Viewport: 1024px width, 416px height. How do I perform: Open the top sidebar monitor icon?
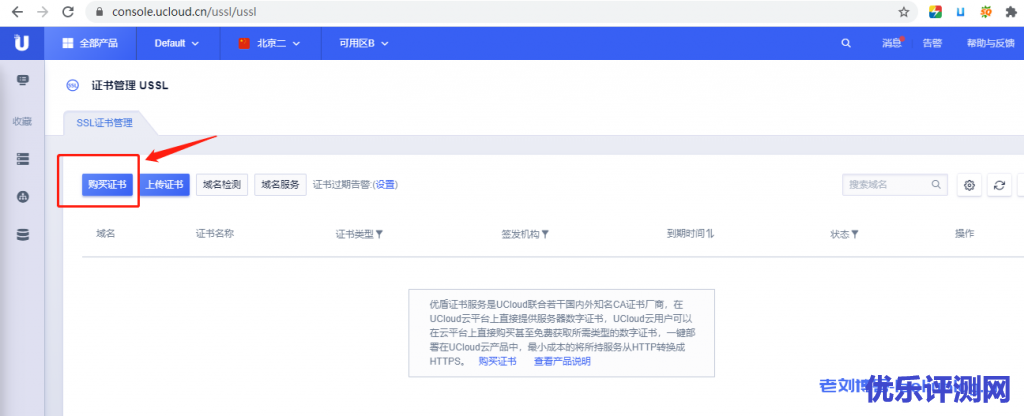click(x=23, y=80)
